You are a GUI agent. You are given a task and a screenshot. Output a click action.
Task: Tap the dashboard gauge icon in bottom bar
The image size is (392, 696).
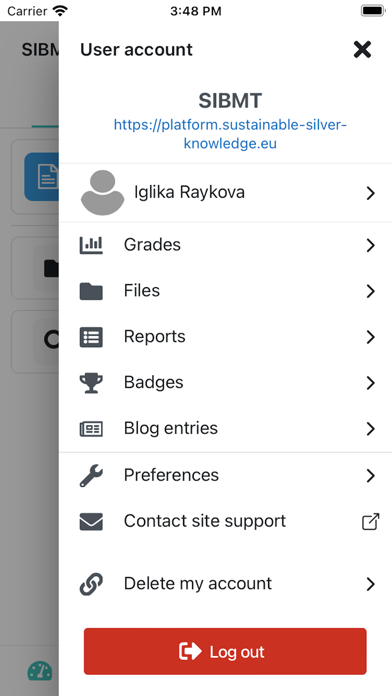[40, 672]
